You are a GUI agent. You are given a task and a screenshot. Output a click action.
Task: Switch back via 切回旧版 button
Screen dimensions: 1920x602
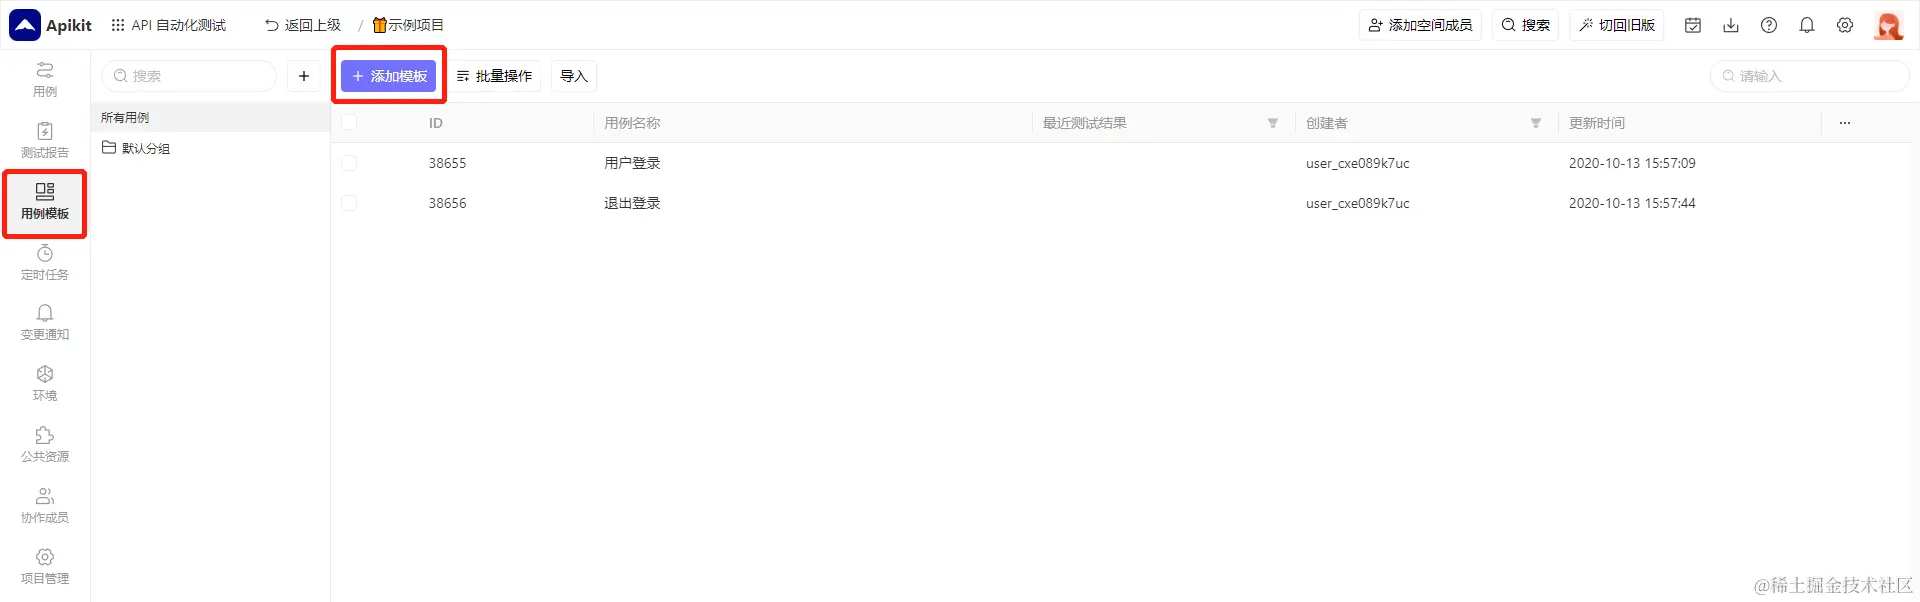coord(1617,25)
